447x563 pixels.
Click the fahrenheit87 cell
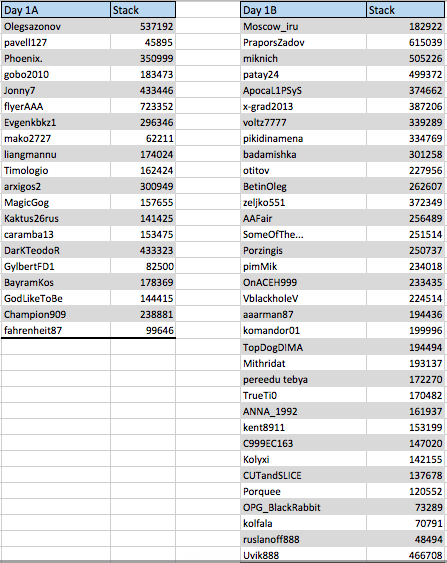(x=56, y=330)
